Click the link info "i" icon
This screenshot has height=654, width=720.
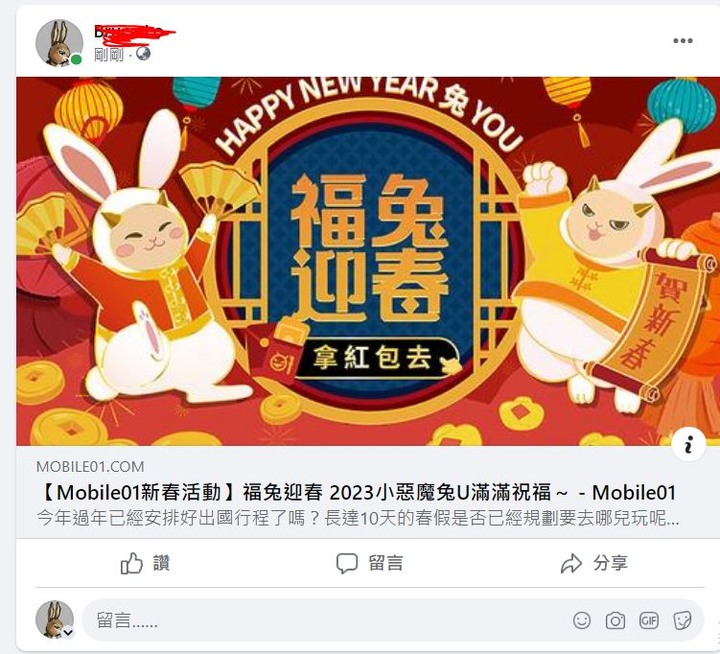tap(688, 444)
